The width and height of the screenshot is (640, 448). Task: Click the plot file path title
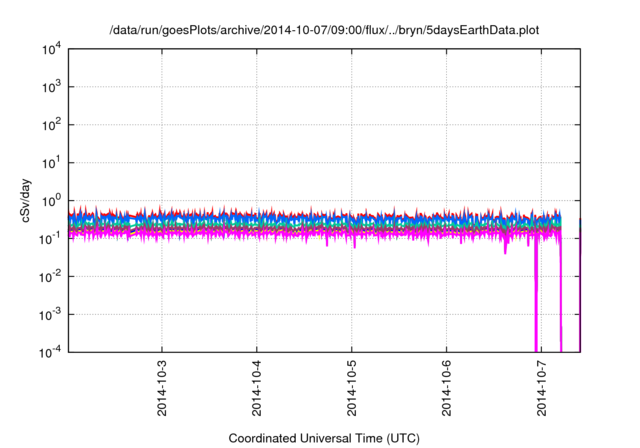coord(324,30)
